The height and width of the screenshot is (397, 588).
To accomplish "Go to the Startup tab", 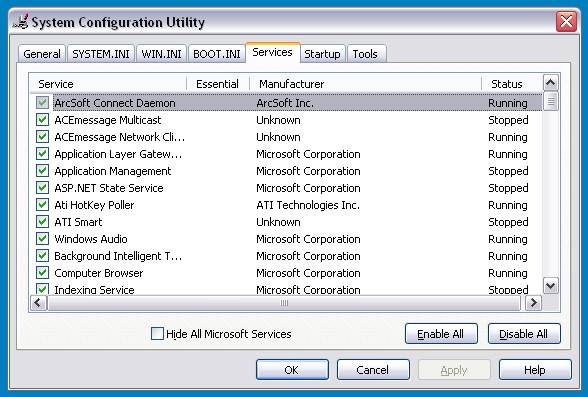I will [x=322, y=54].
